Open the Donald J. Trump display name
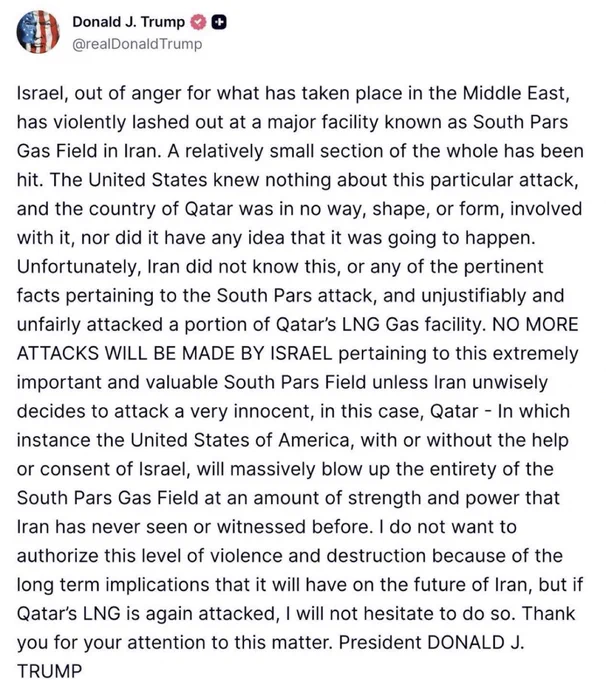 (128, 22)
